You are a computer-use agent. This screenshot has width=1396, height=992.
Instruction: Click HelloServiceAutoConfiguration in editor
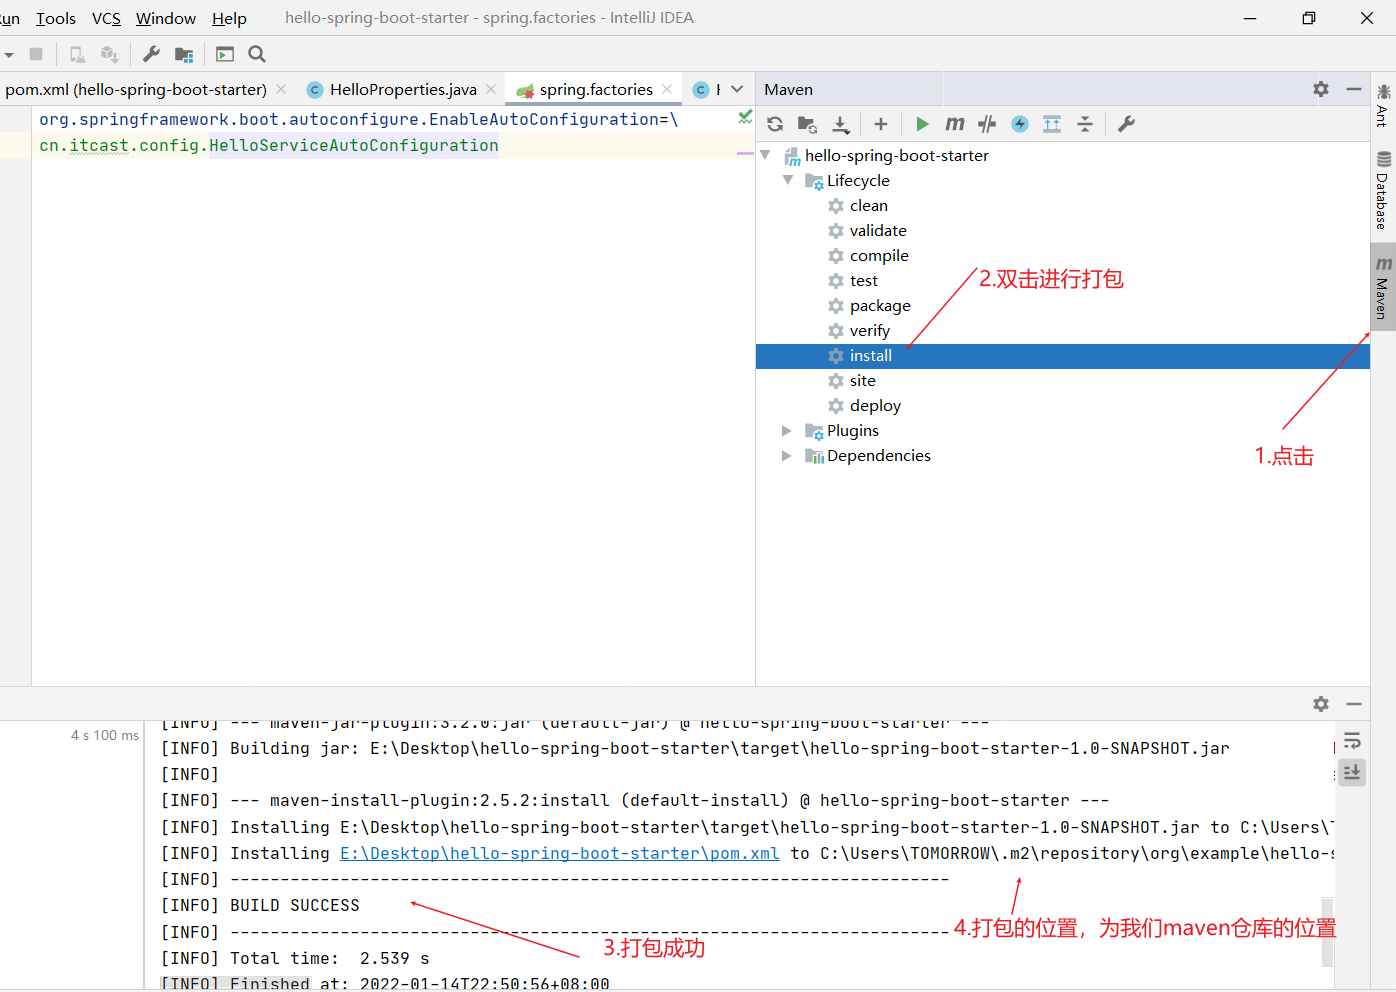353,145
